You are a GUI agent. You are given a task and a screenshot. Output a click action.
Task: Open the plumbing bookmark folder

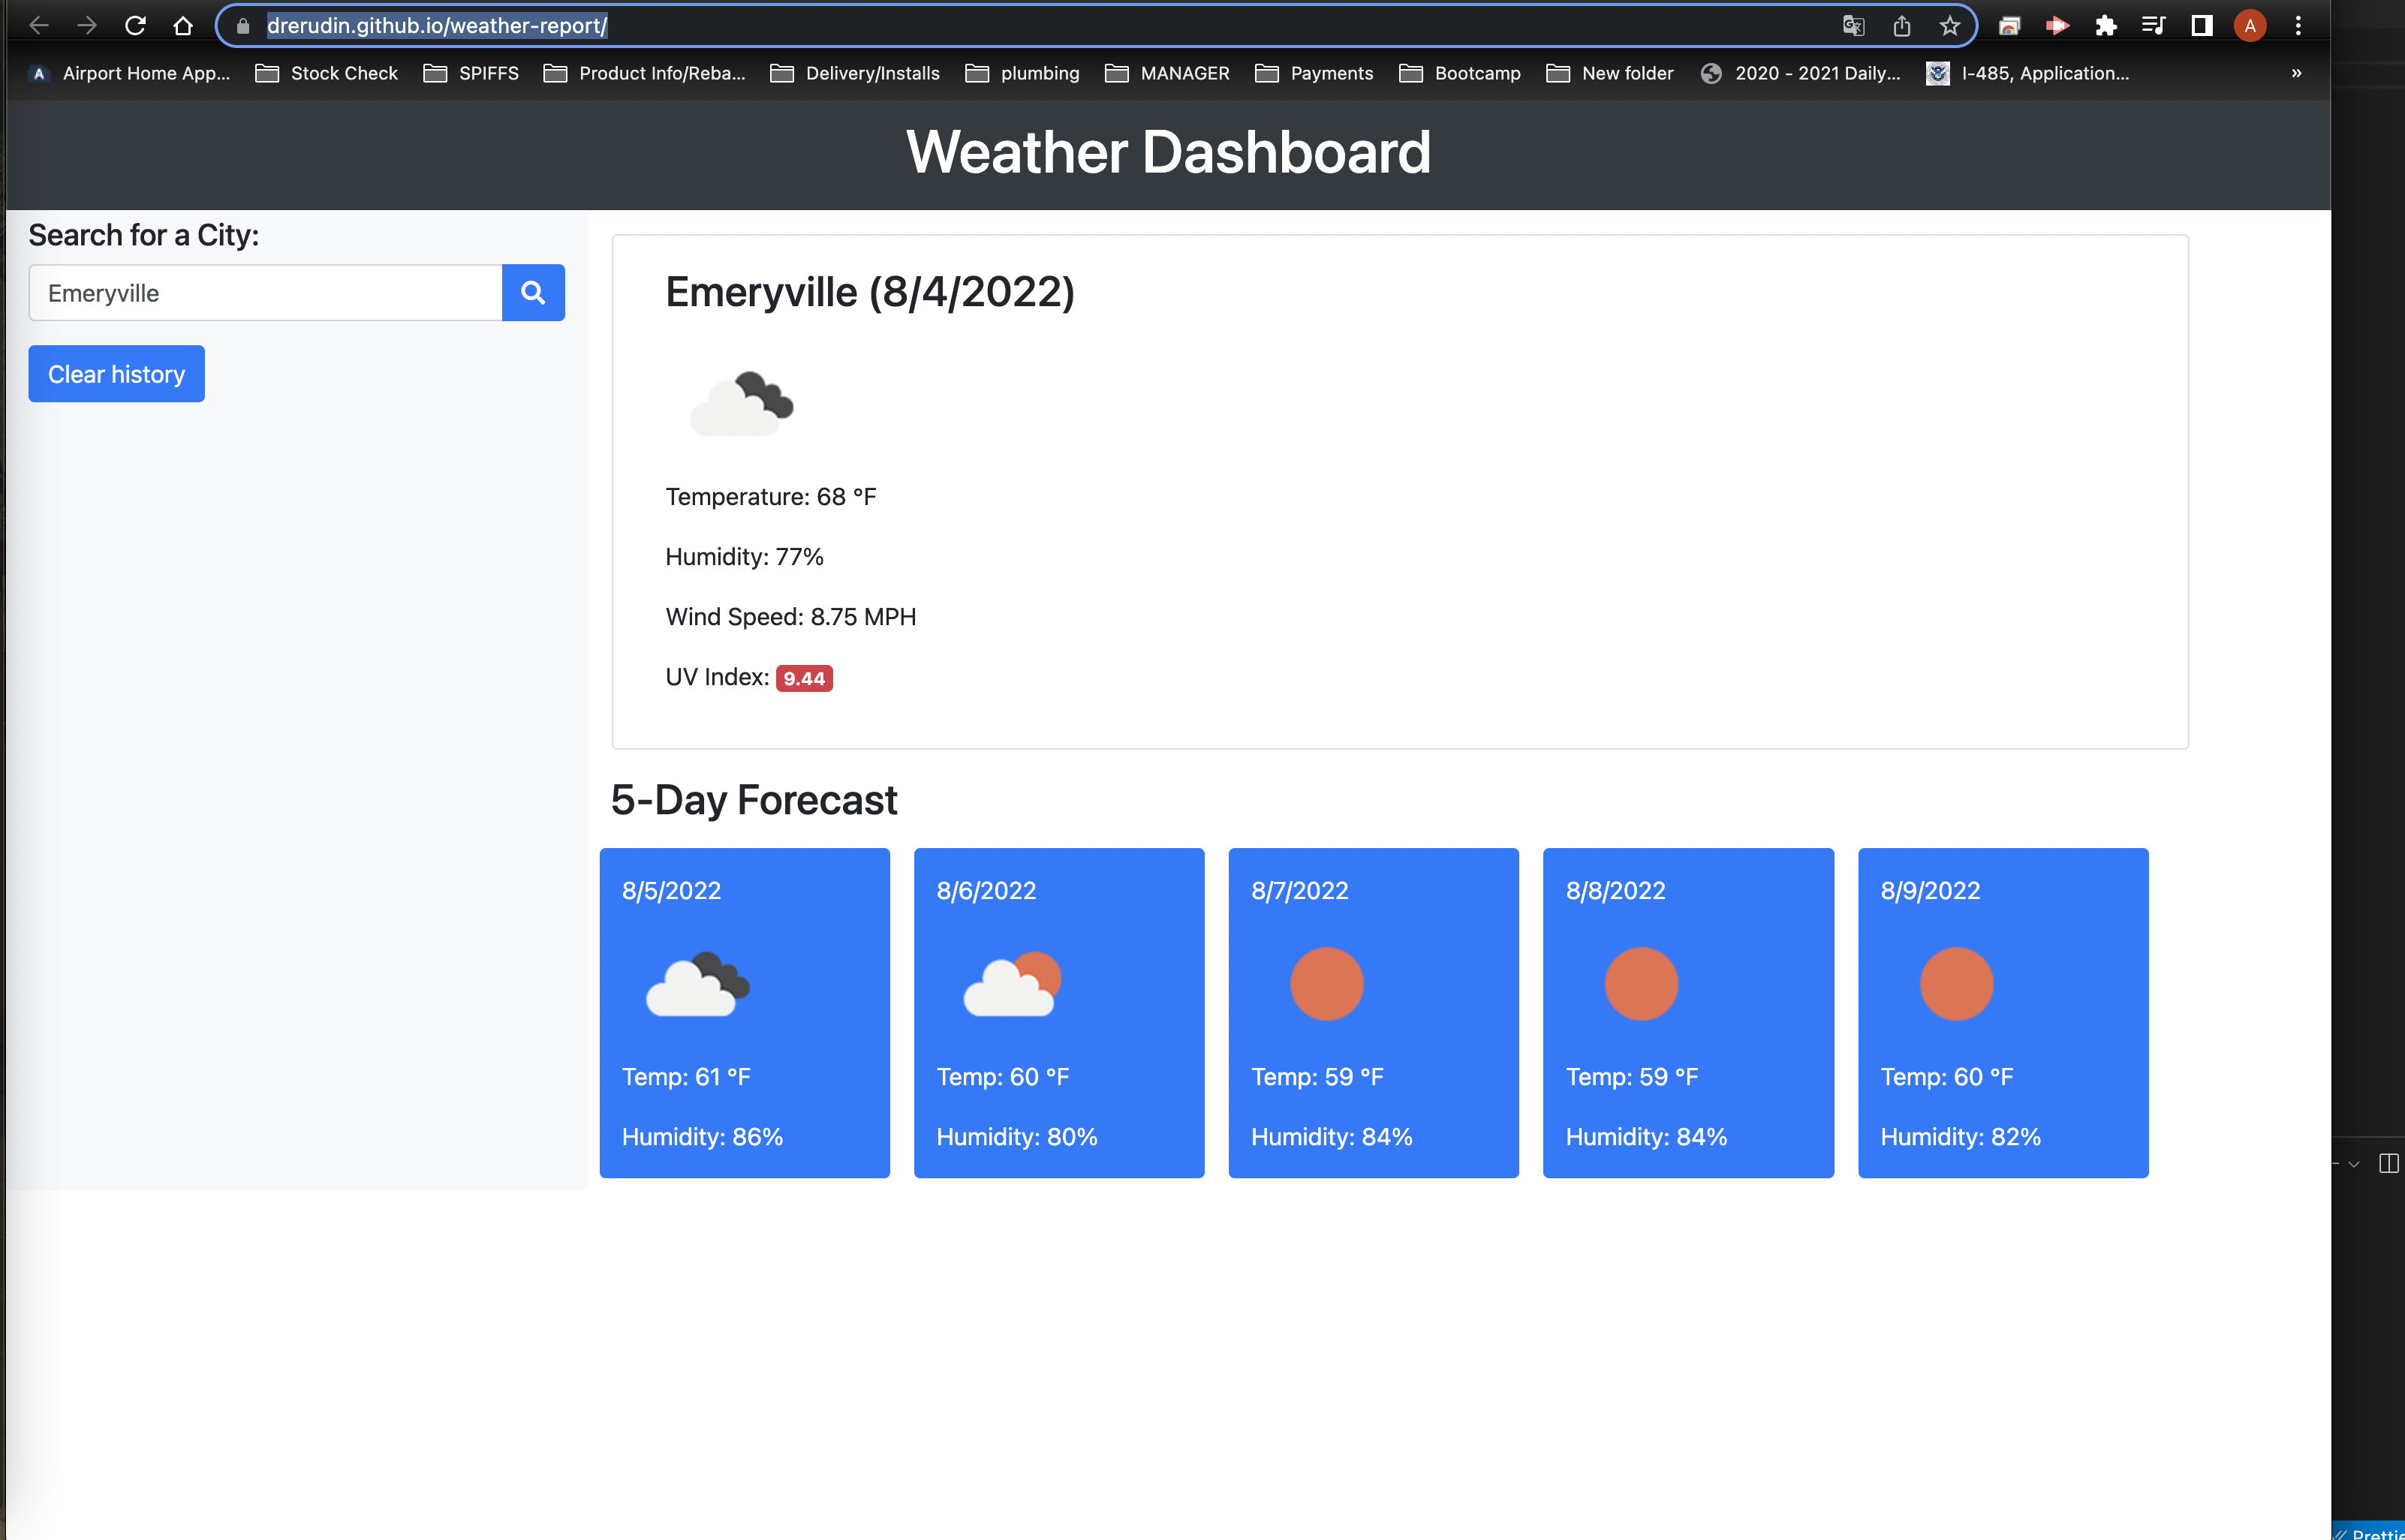click(1022, 73)
